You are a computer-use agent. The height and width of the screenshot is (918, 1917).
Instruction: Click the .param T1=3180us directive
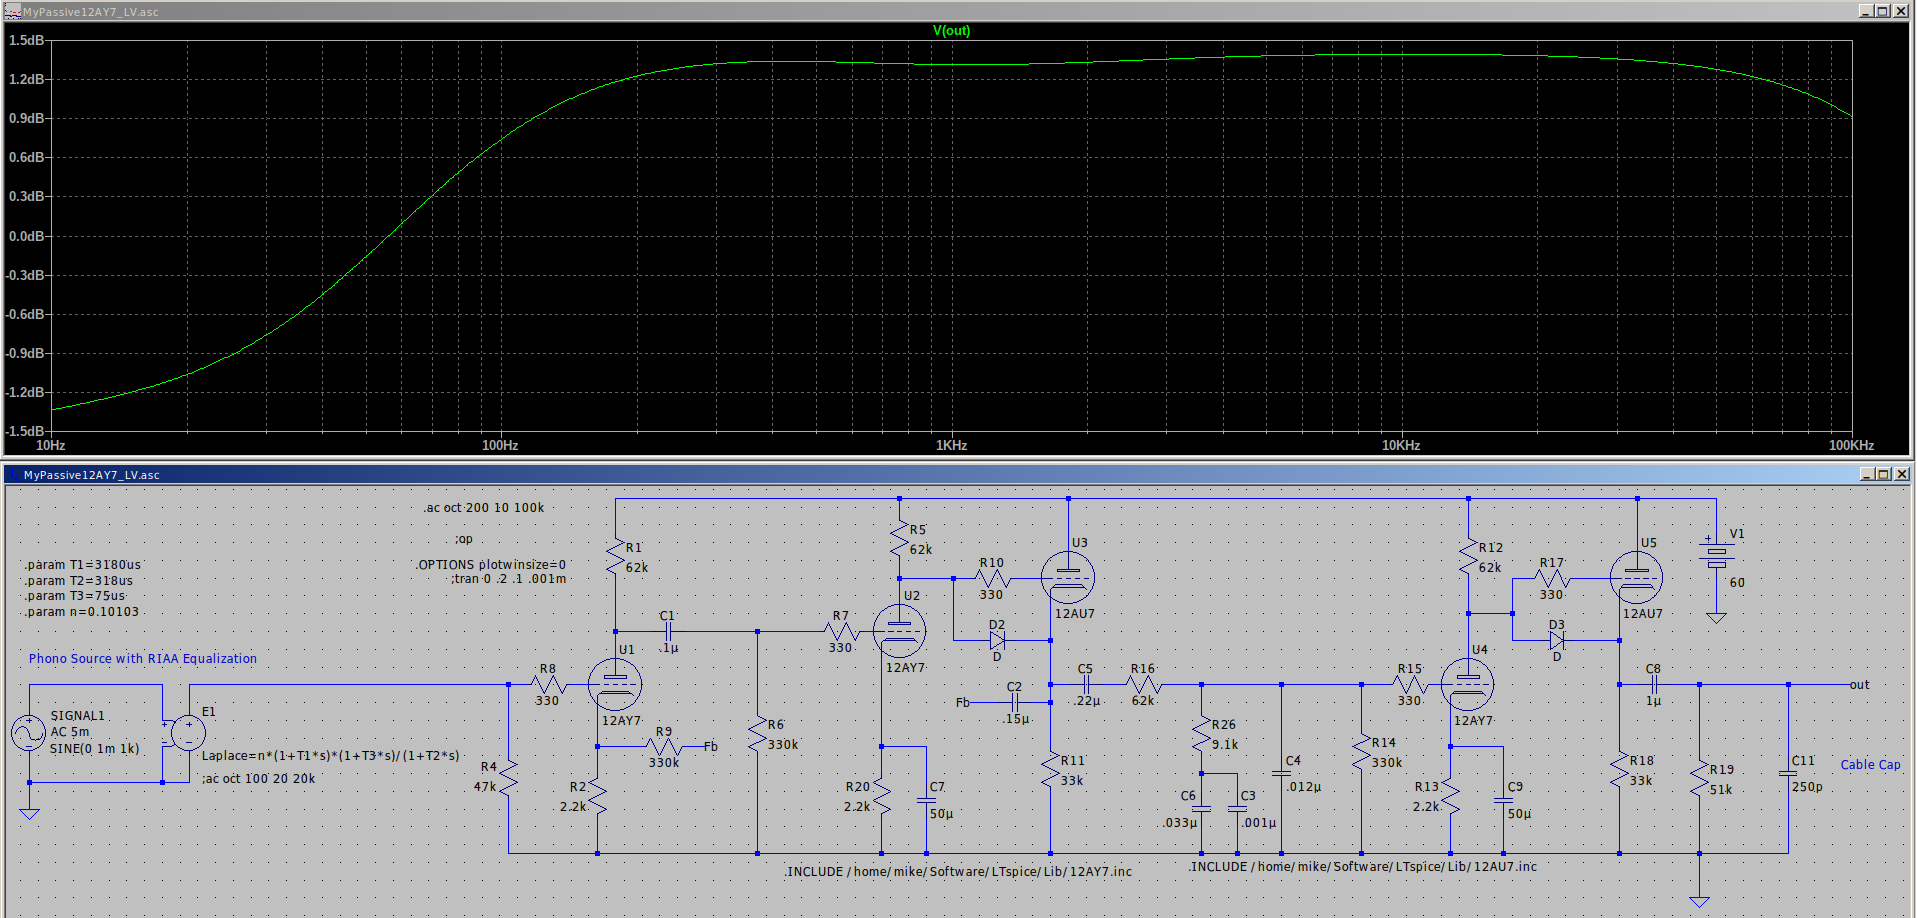coord(83,565)
